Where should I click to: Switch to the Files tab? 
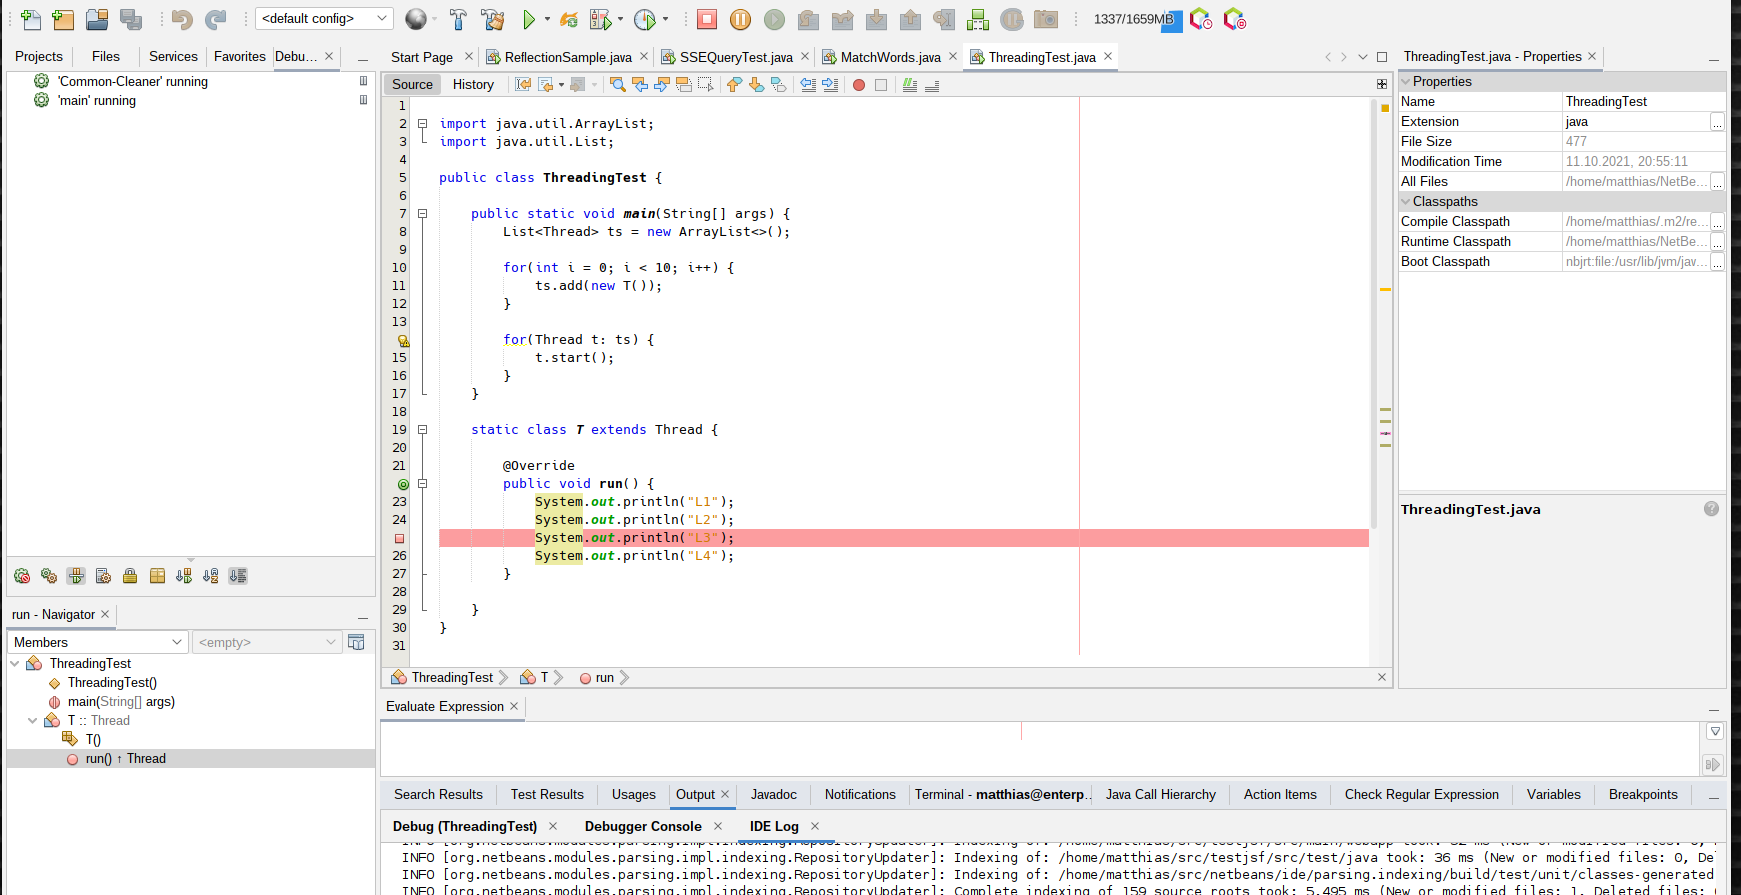[x=105, y=57]
